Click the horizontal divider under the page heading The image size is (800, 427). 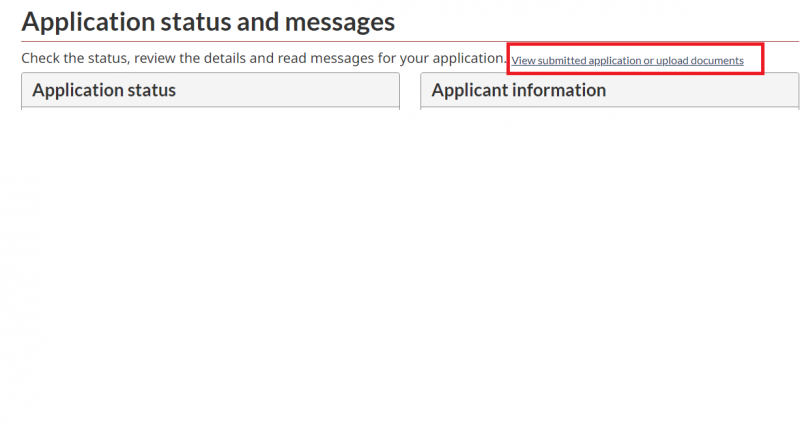[400, 41]
